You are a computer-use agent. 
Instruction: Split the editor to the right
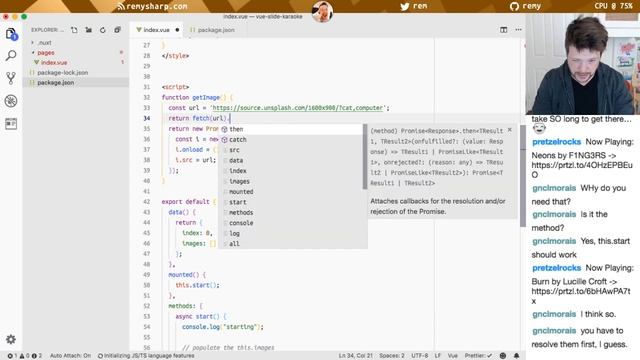[504, 30]
